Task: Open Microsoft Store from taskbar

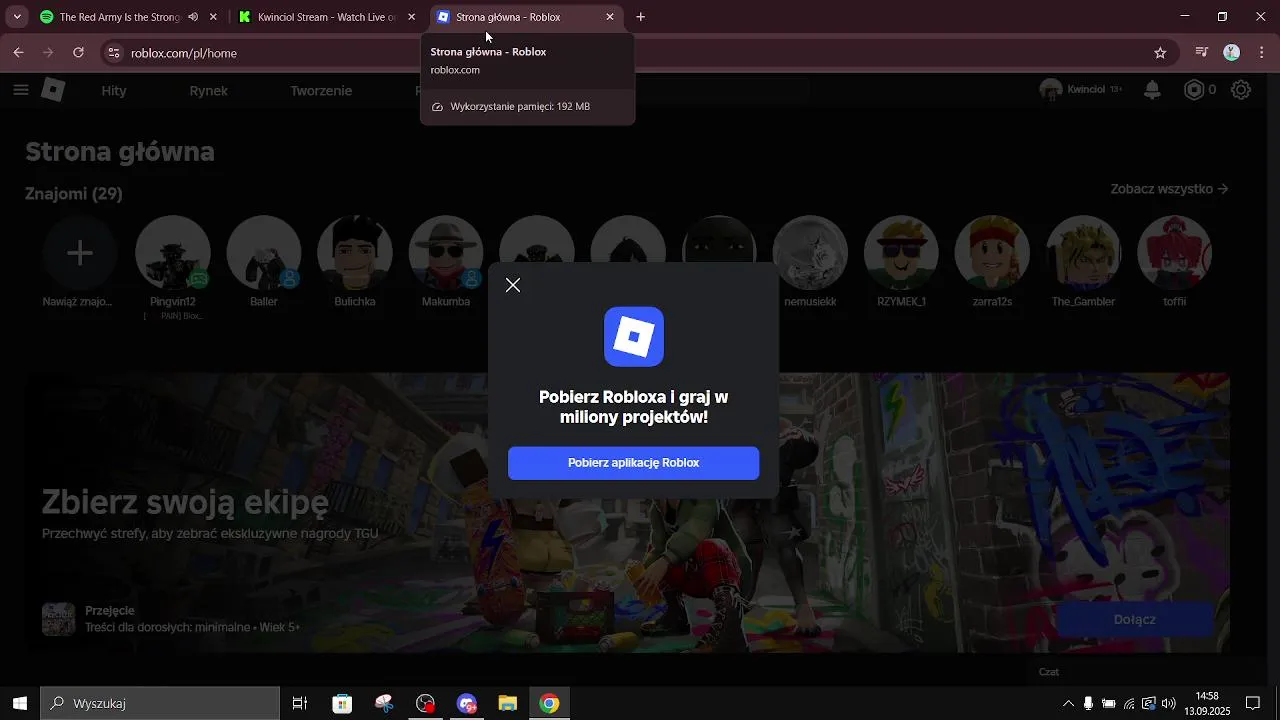Action: pyautogui.click(x=342, y=703)
